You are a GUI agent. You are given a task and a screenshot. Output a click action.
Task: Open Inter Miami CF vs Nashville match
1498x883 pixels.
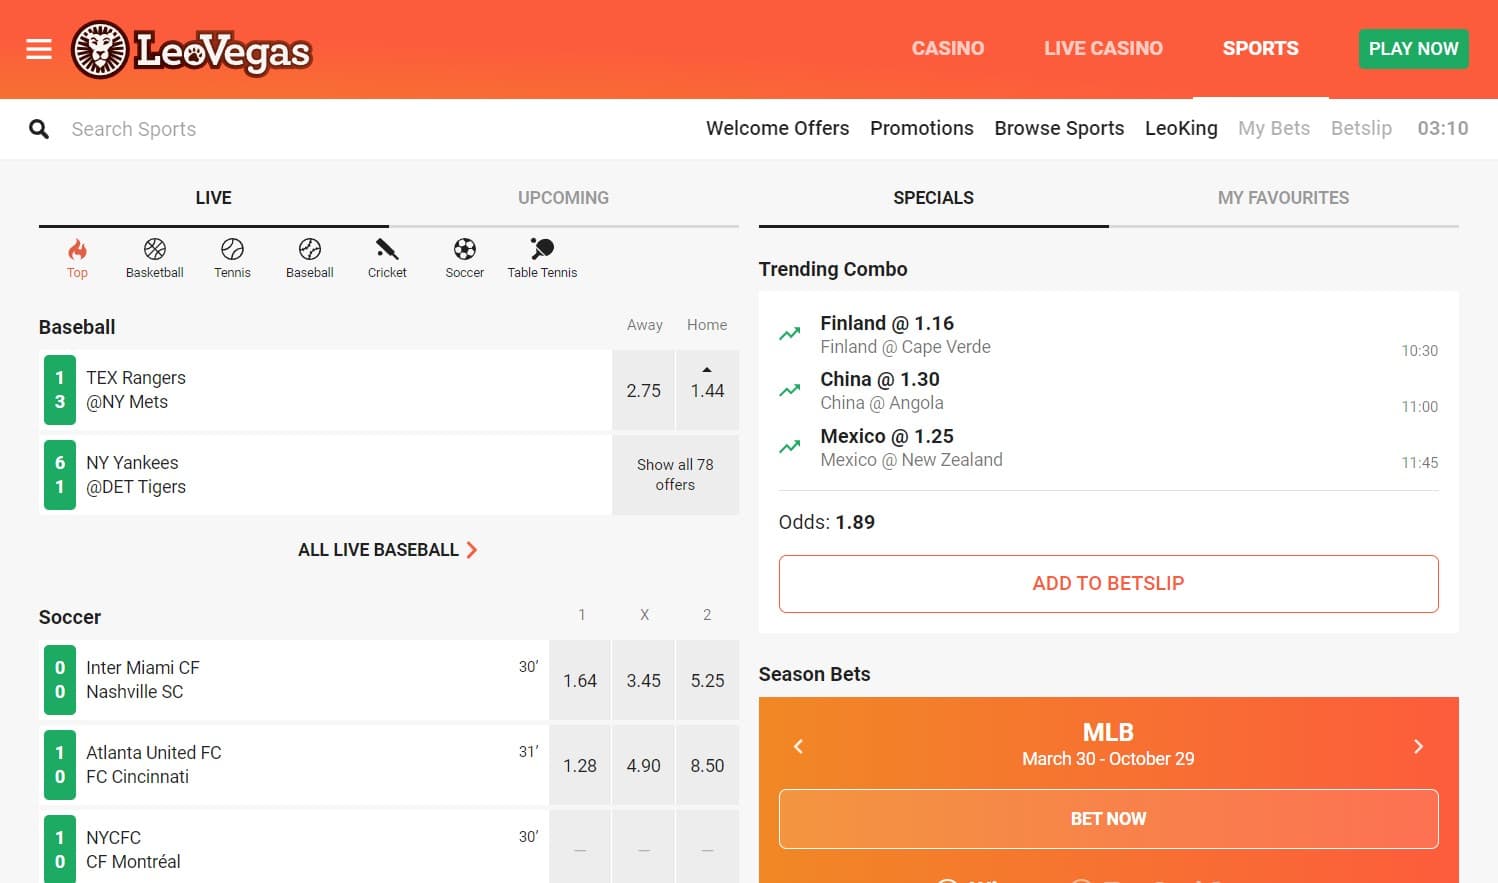294,680
